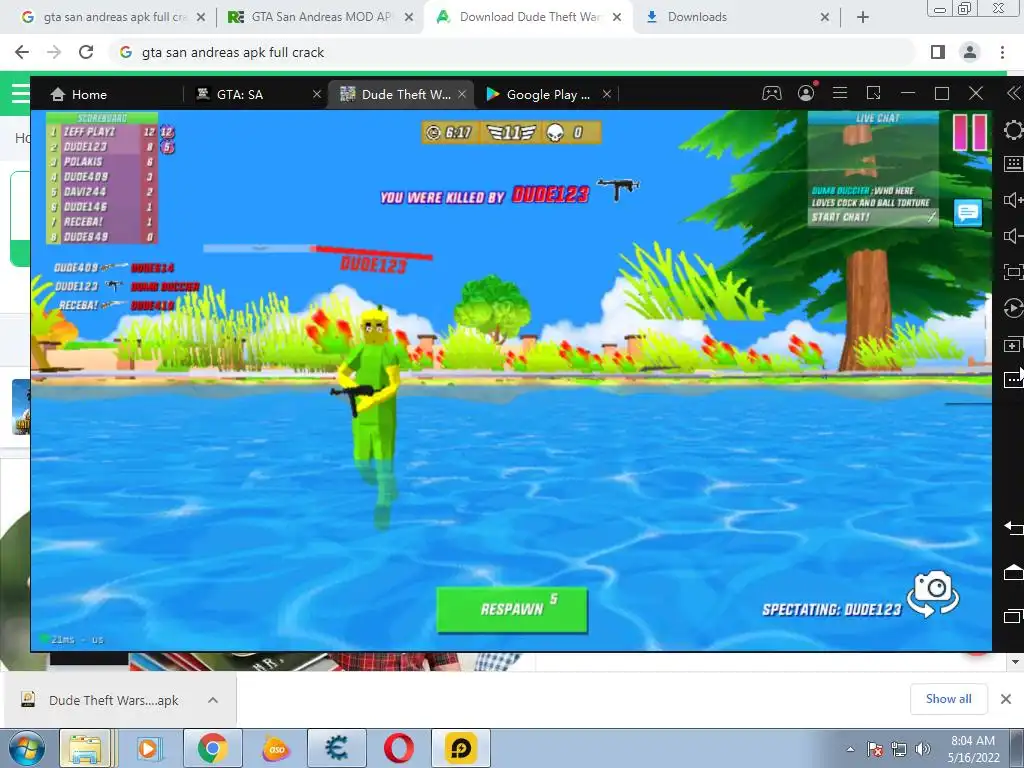Pause the game with pink pause button

[970, 133]
